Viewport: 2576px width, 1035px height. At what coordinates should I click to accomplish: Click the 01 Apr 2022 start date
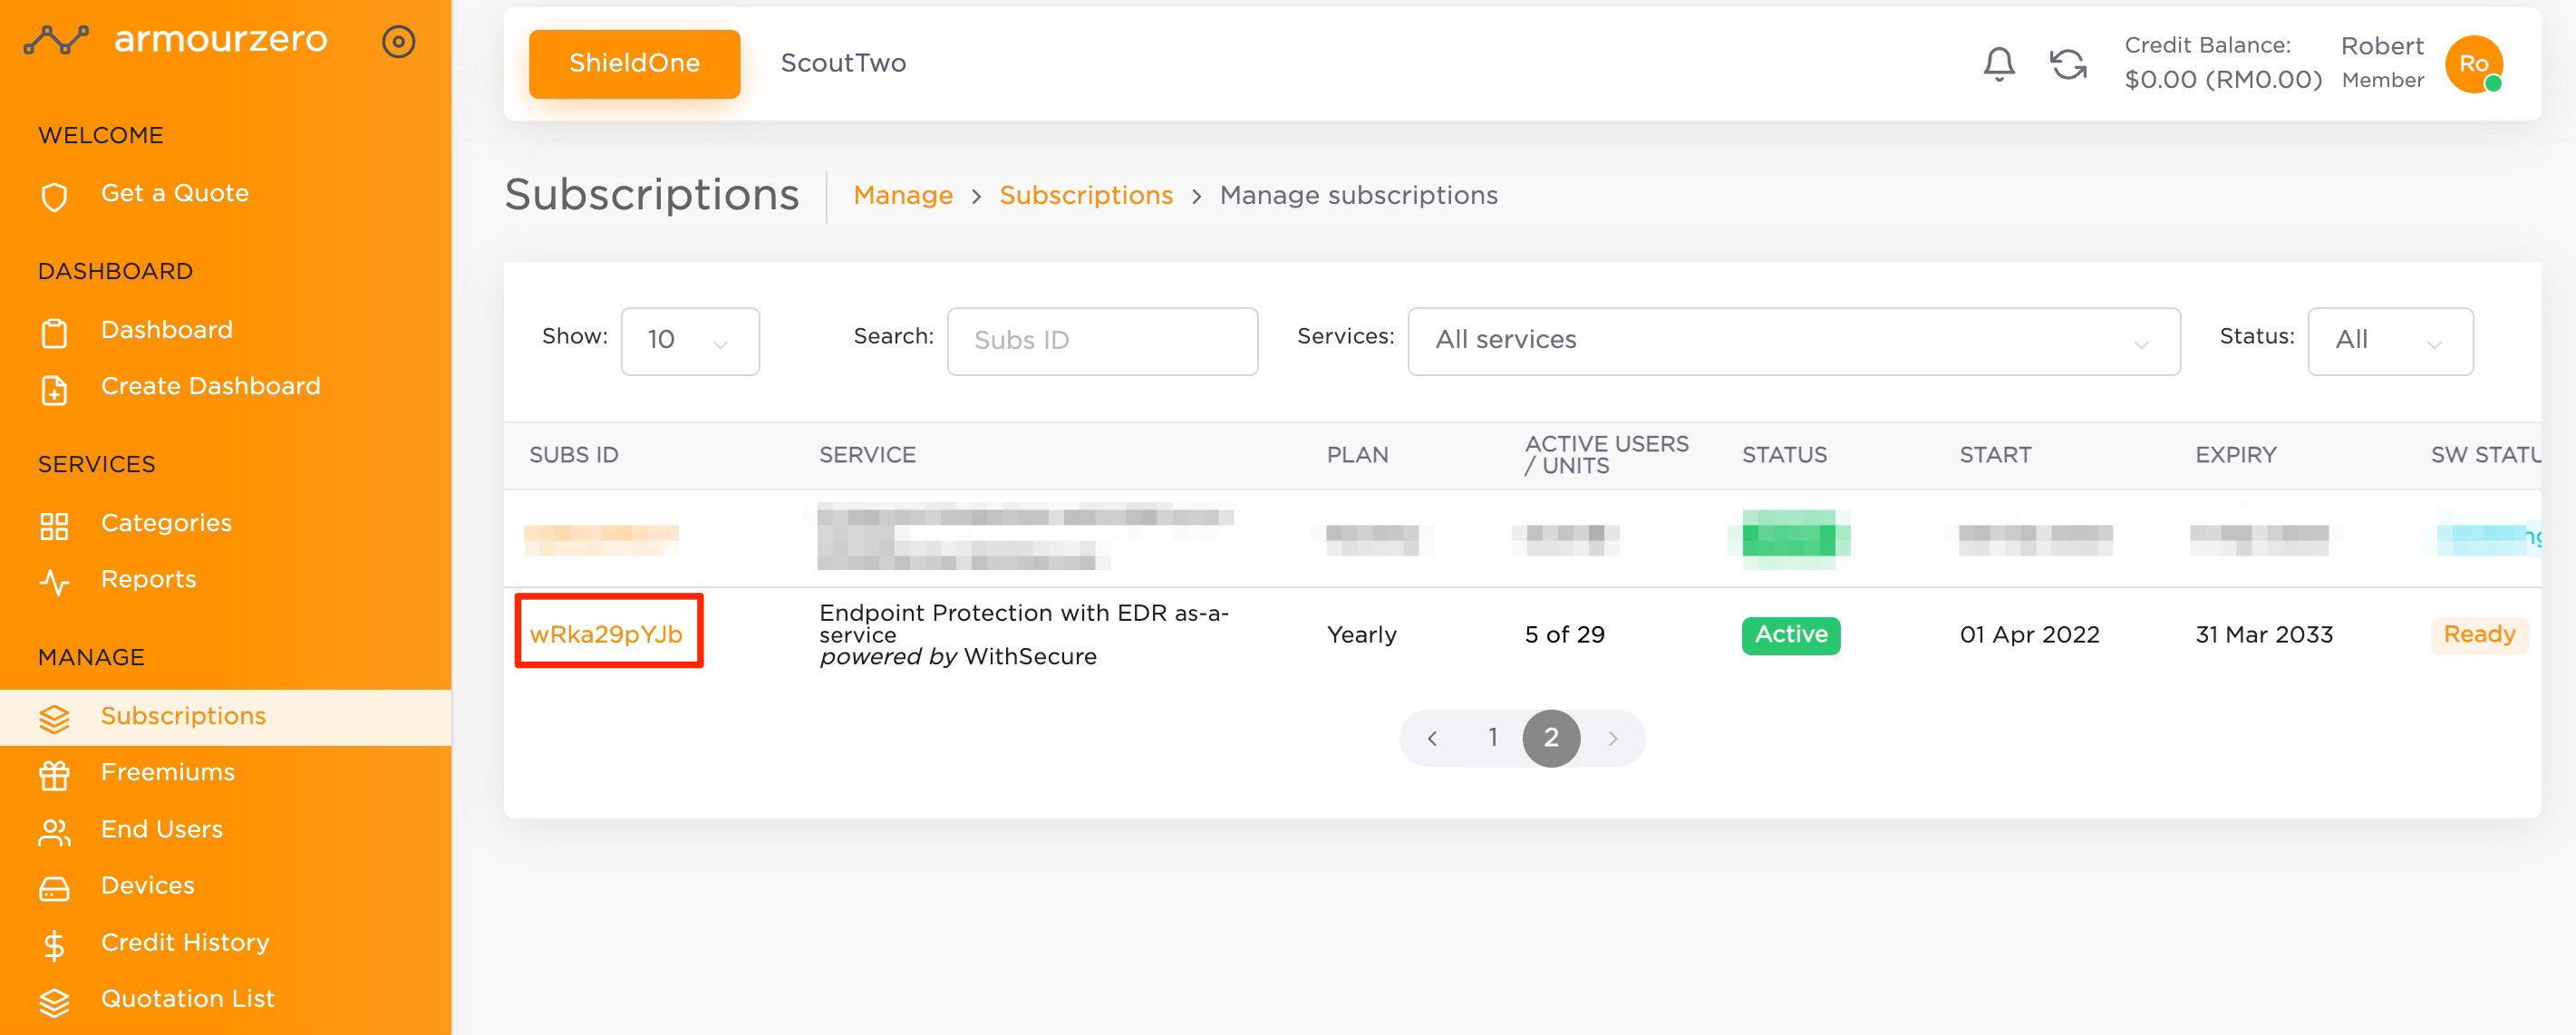(2029, 635)
